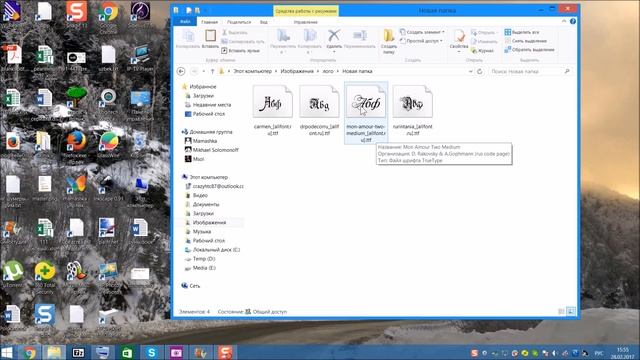Screen dimensions: 640x360
Task: Click the Windows Start button
Action: point(7,352)
